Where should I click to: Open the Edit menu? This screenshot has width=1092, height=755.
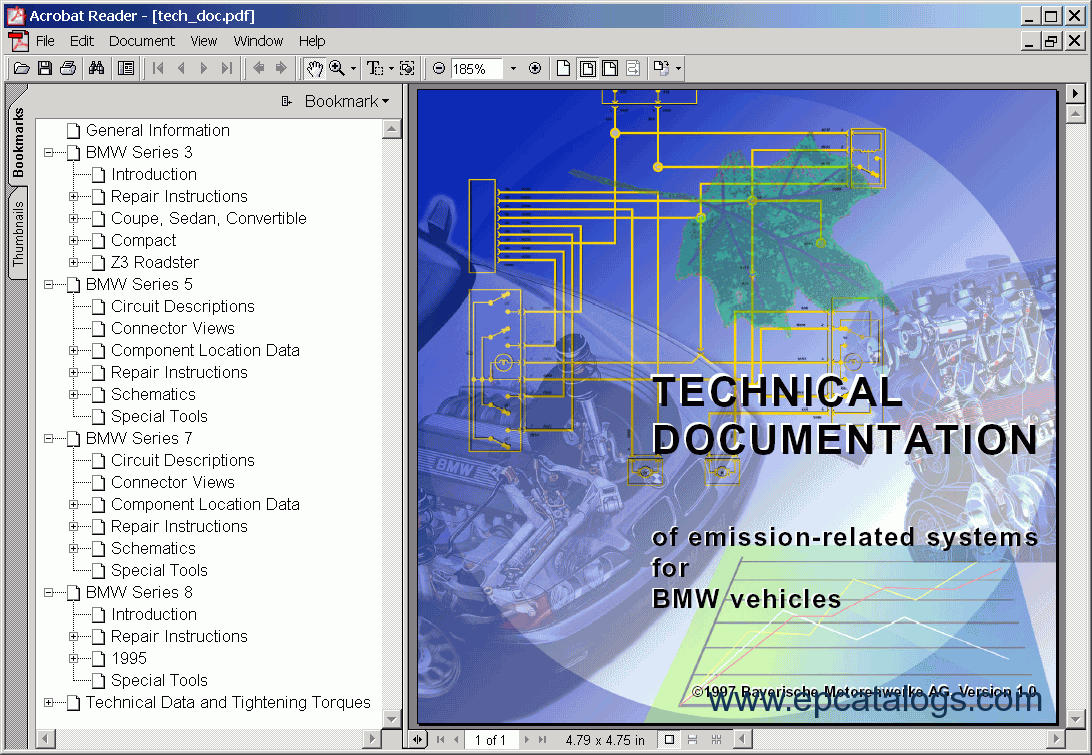point(81,41)
